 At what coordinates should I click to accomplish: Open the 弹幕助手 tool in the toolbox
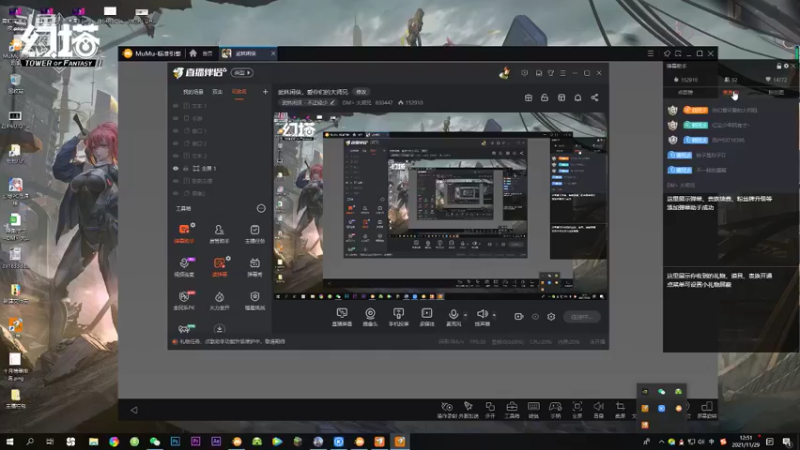point(184,233)
